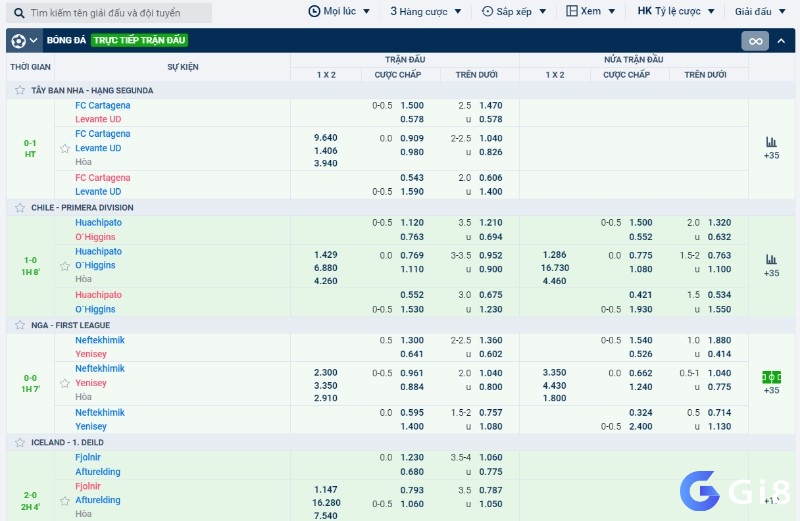Select Fjolnir 1X2 odds 1.147

pyautogui.click(x=326, y=490)
